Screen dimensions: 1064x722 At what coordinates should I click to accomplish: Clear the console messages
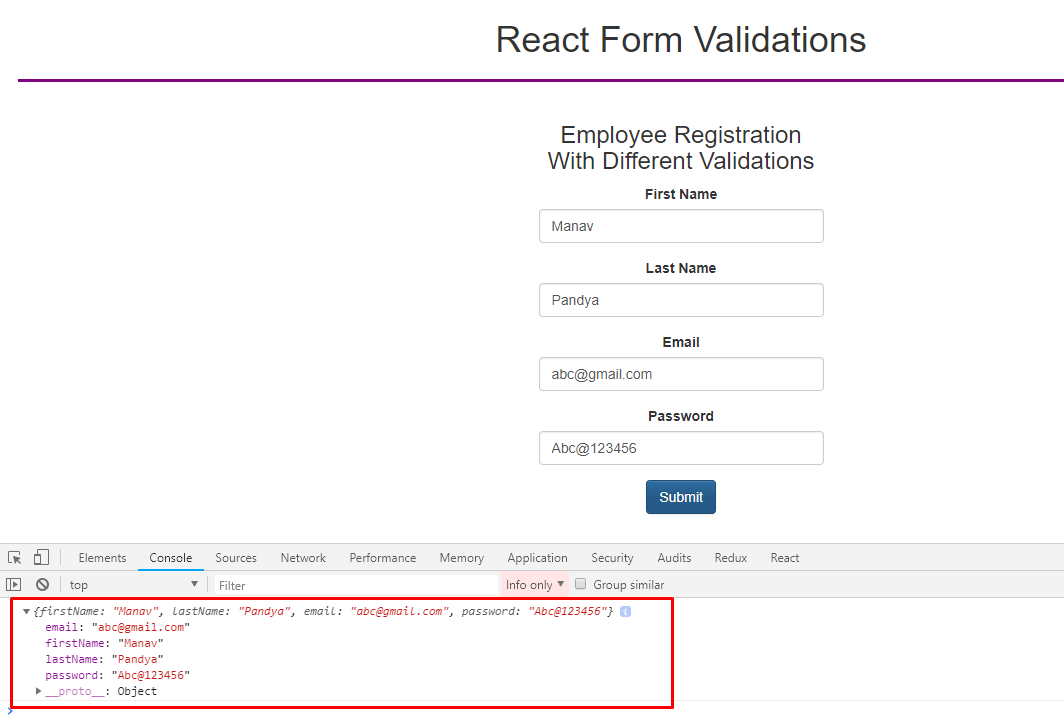tap(42, 584)
